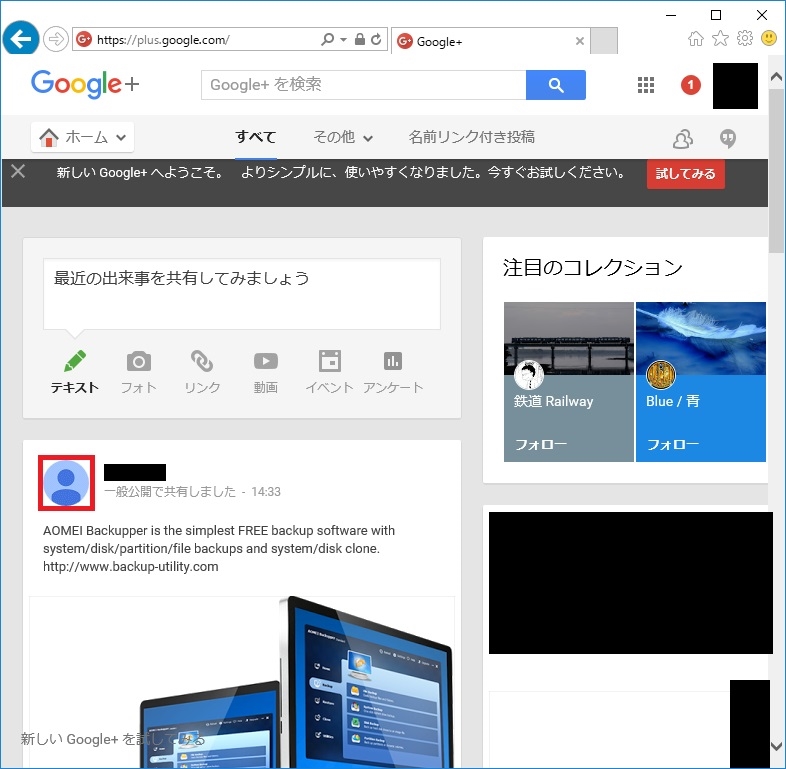This screenshot has width=786, height=769.
Task: Click the post author's avatar icon
Action: point(66,483)
